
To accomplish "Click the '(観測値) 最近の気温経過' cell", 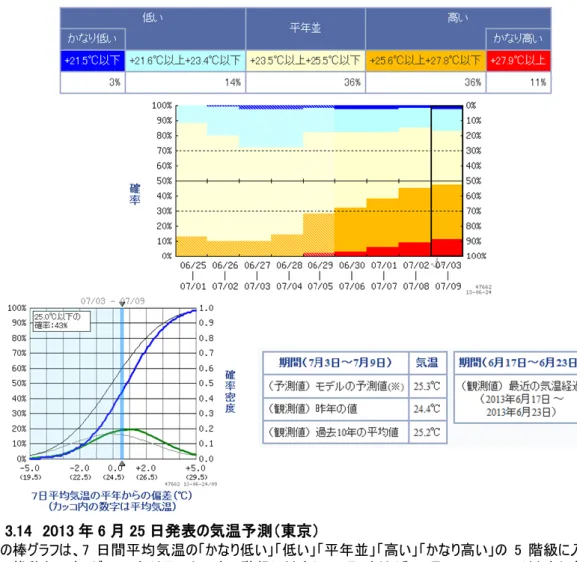I will (516, 399).
